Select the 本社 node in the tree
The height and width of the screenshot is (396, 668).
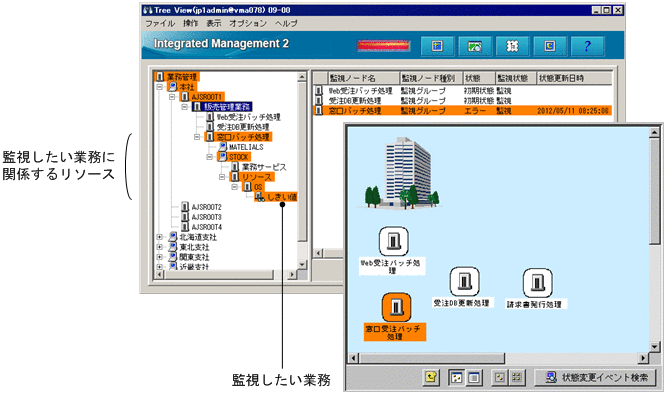pyautogui.click(x=187, y=87)
